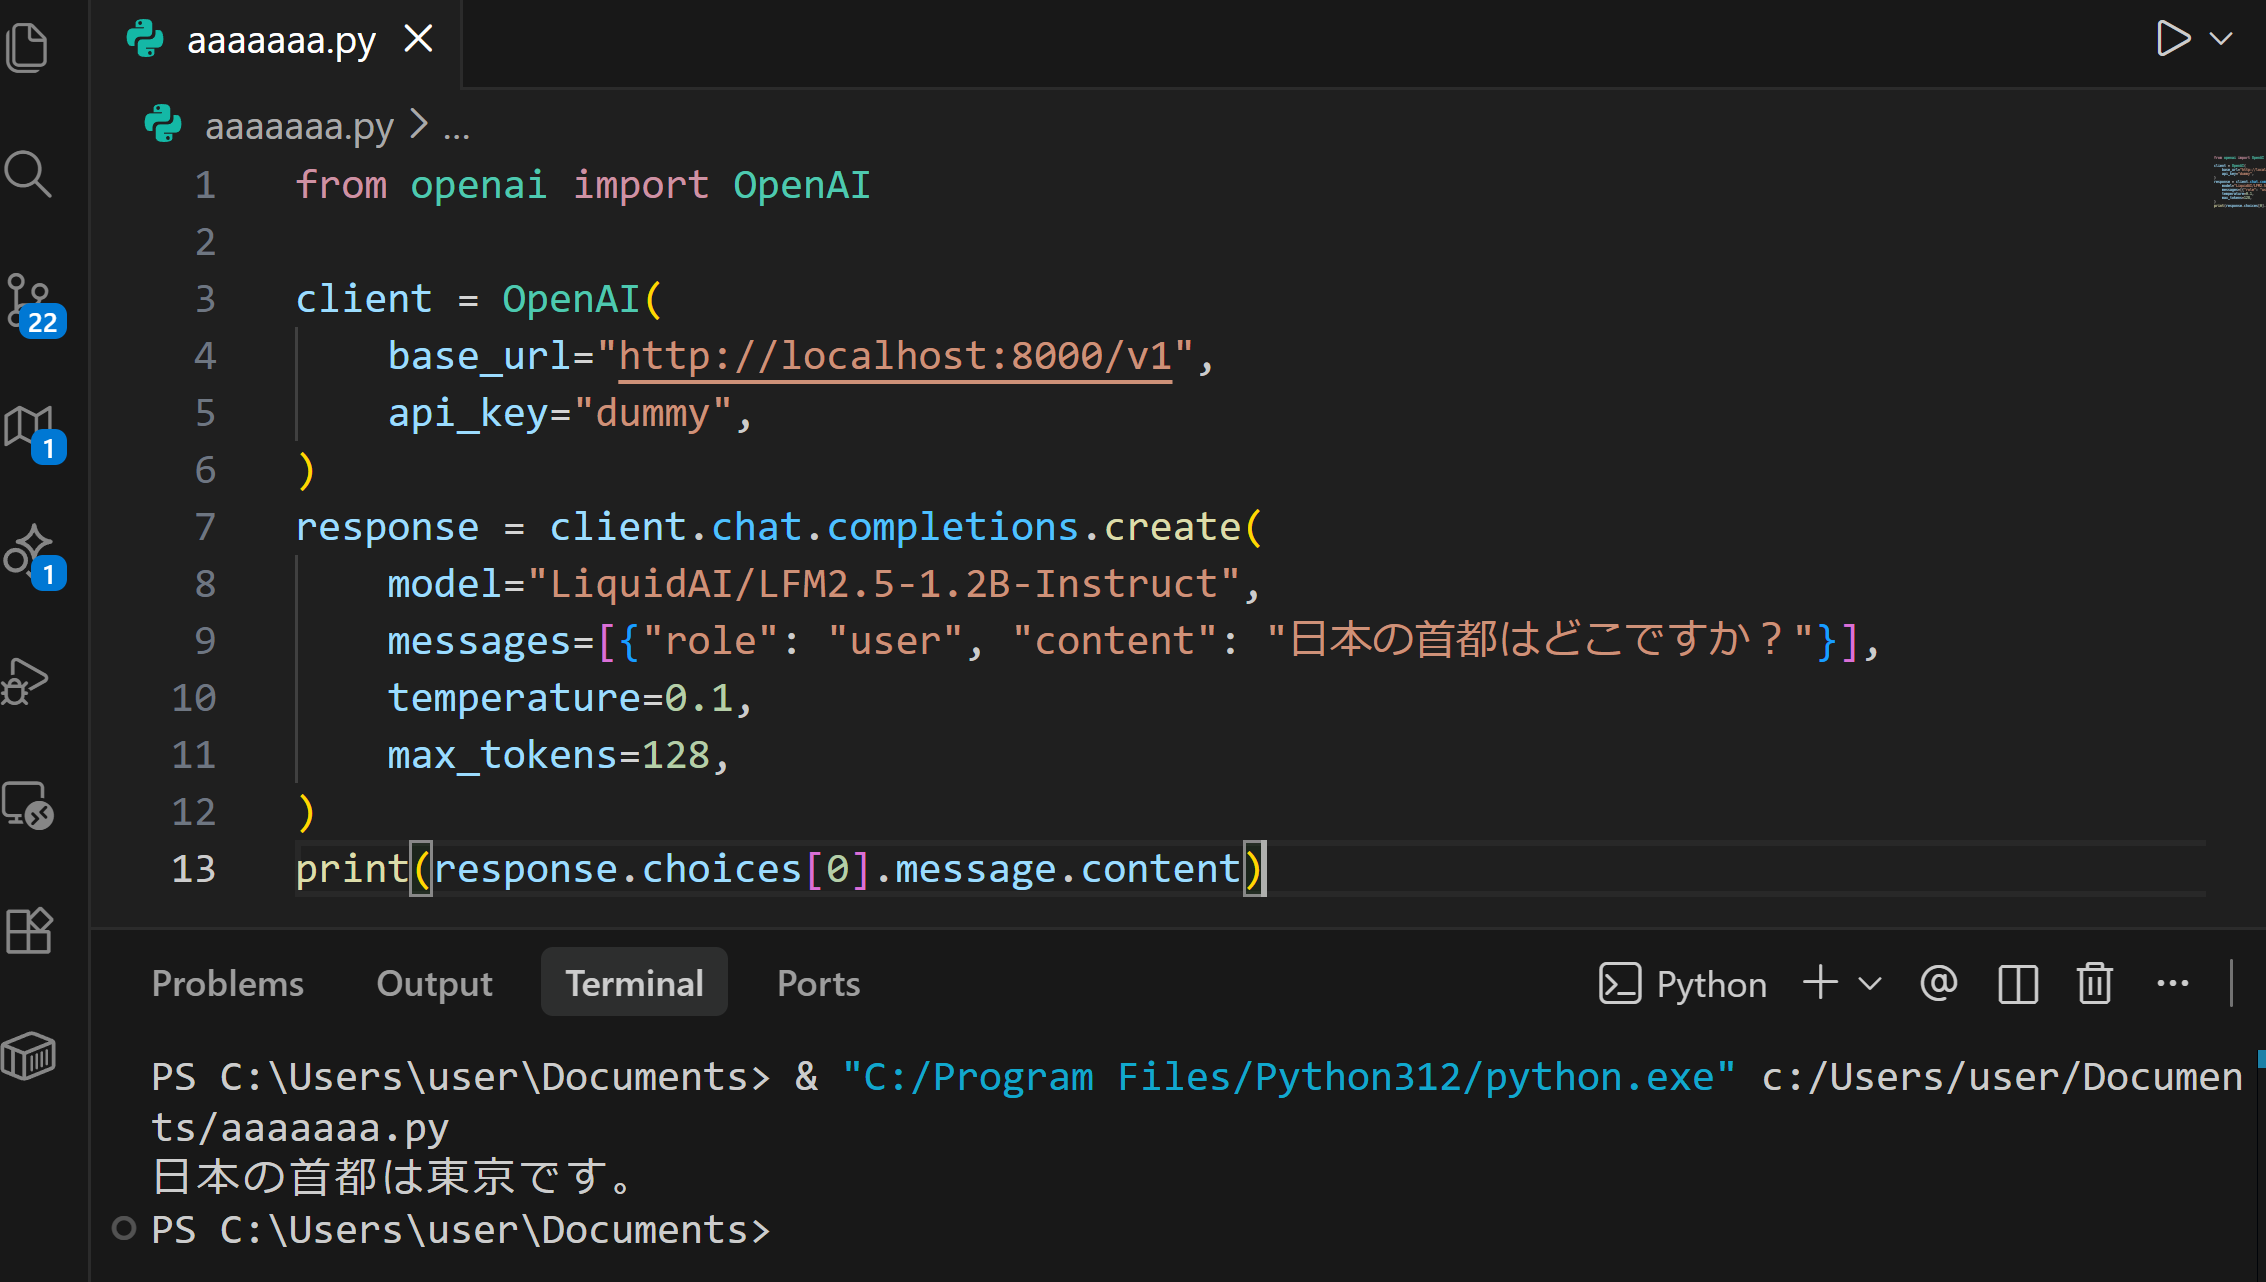Open the Search sidebar panel
The width and height of the screenshot is (2266, 1282).
[28, 174]
